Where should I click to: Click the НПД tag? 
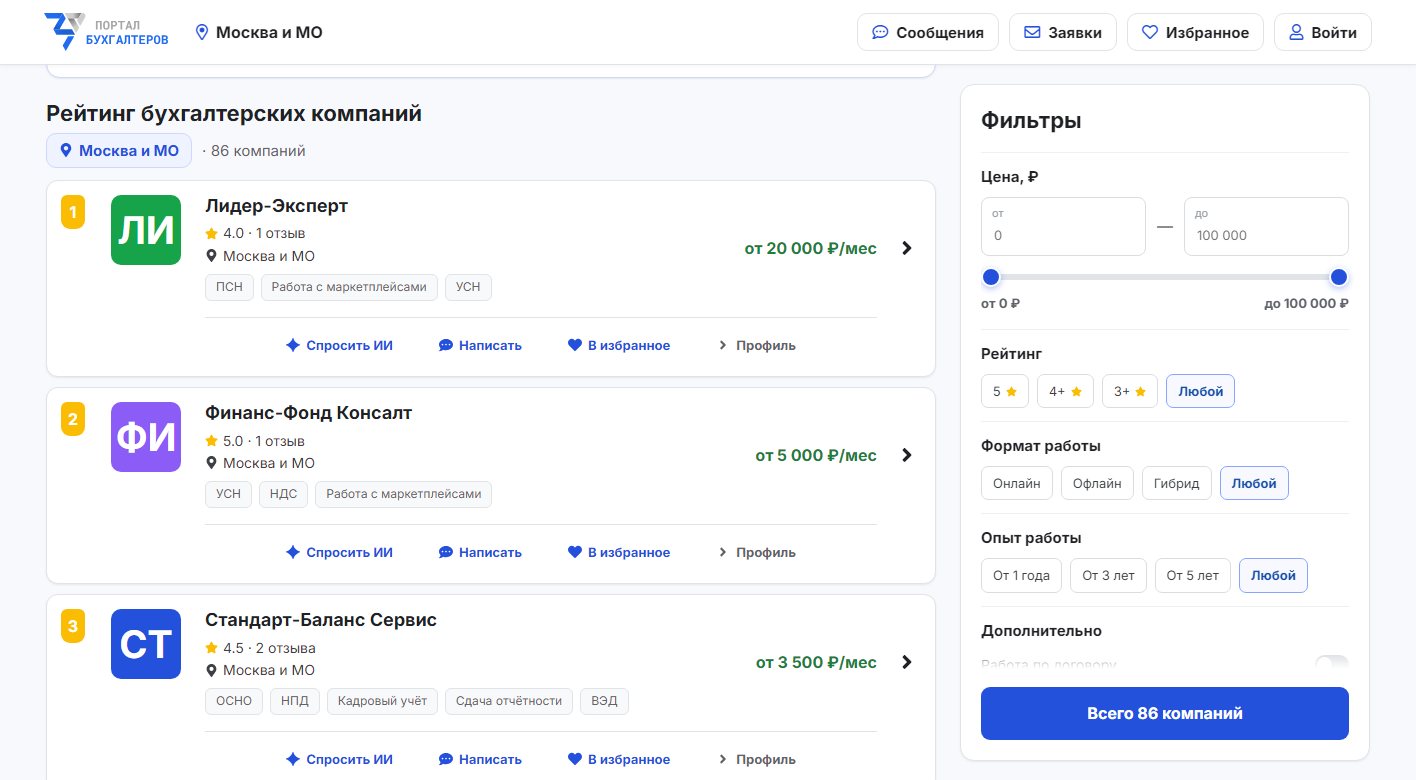[295, 701]
